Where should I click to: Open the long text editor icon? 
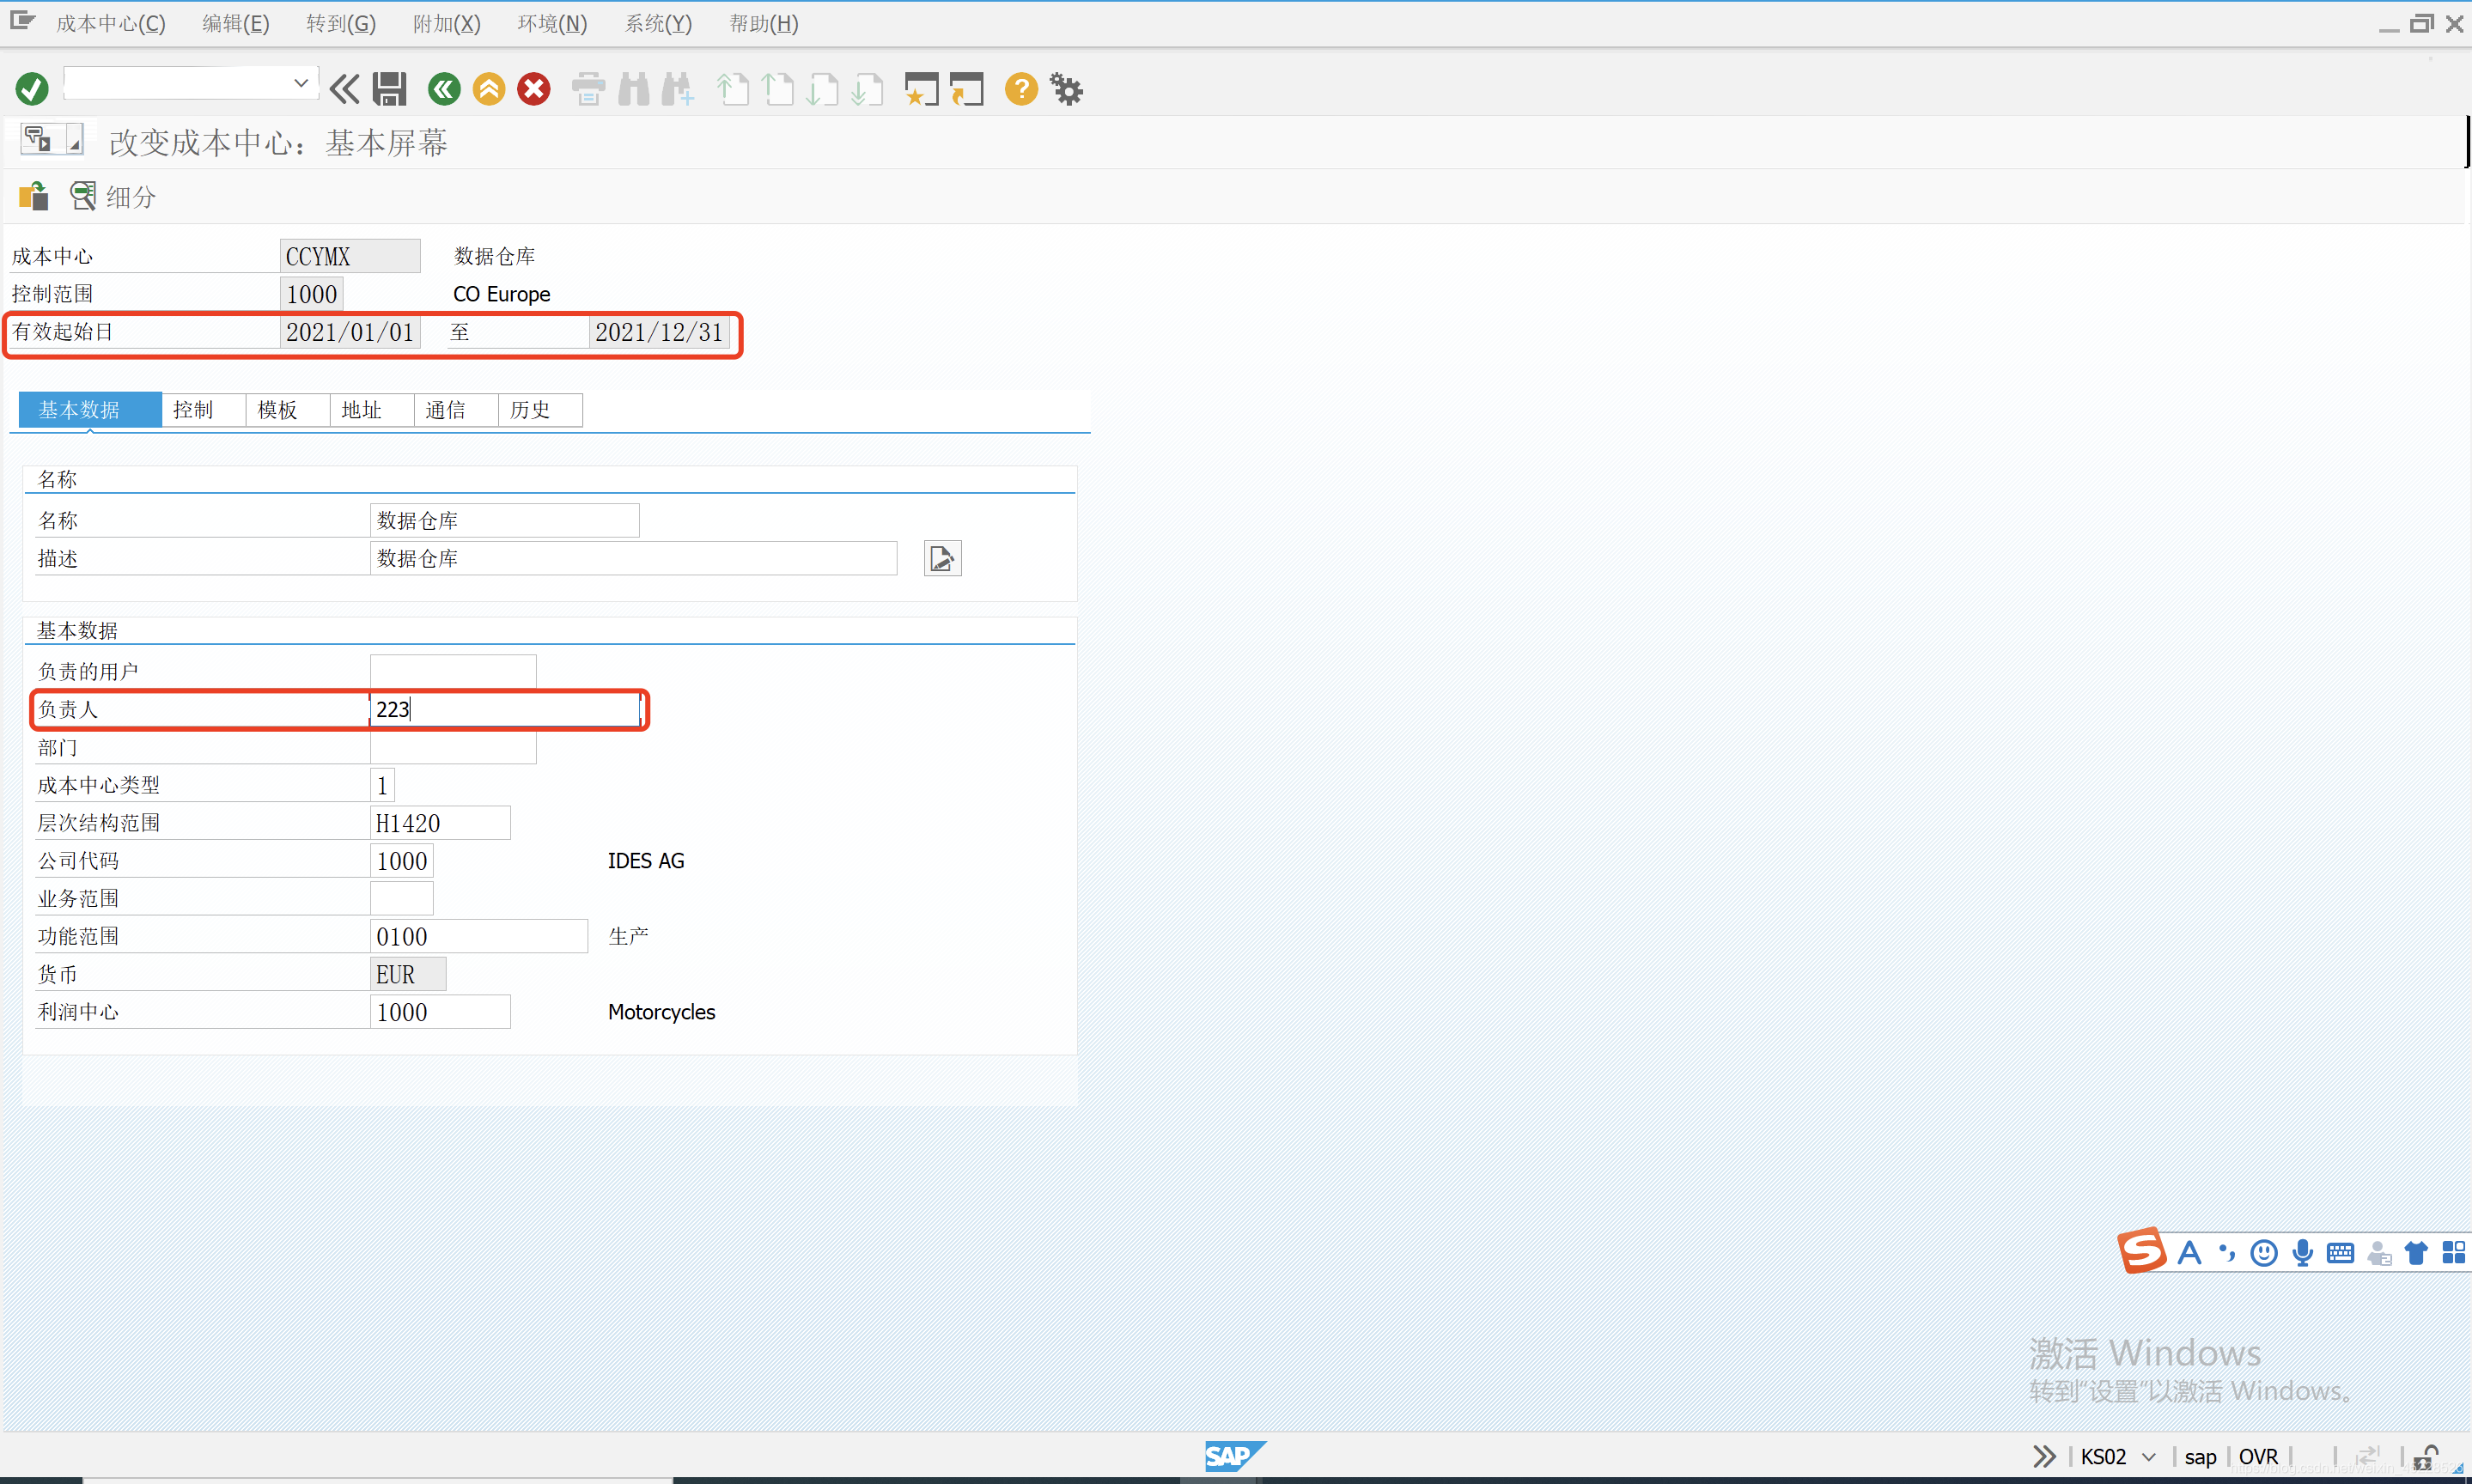pos(942,558)
